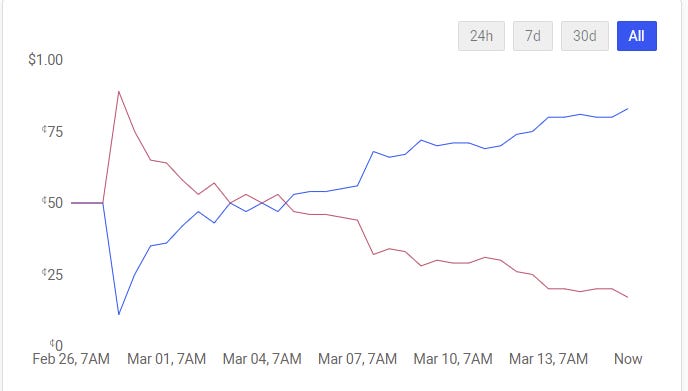Click the ¢25 y-axis label
The width and height of the screenshot is (688, 391).
52,275
